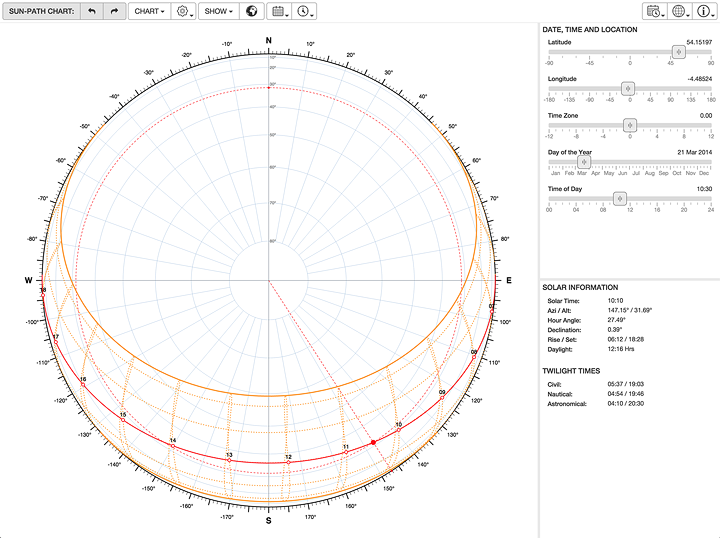This screenshot has height=538, width=720.
Task: Expand the SHOW dropdown menu
Action: [219, 12]
